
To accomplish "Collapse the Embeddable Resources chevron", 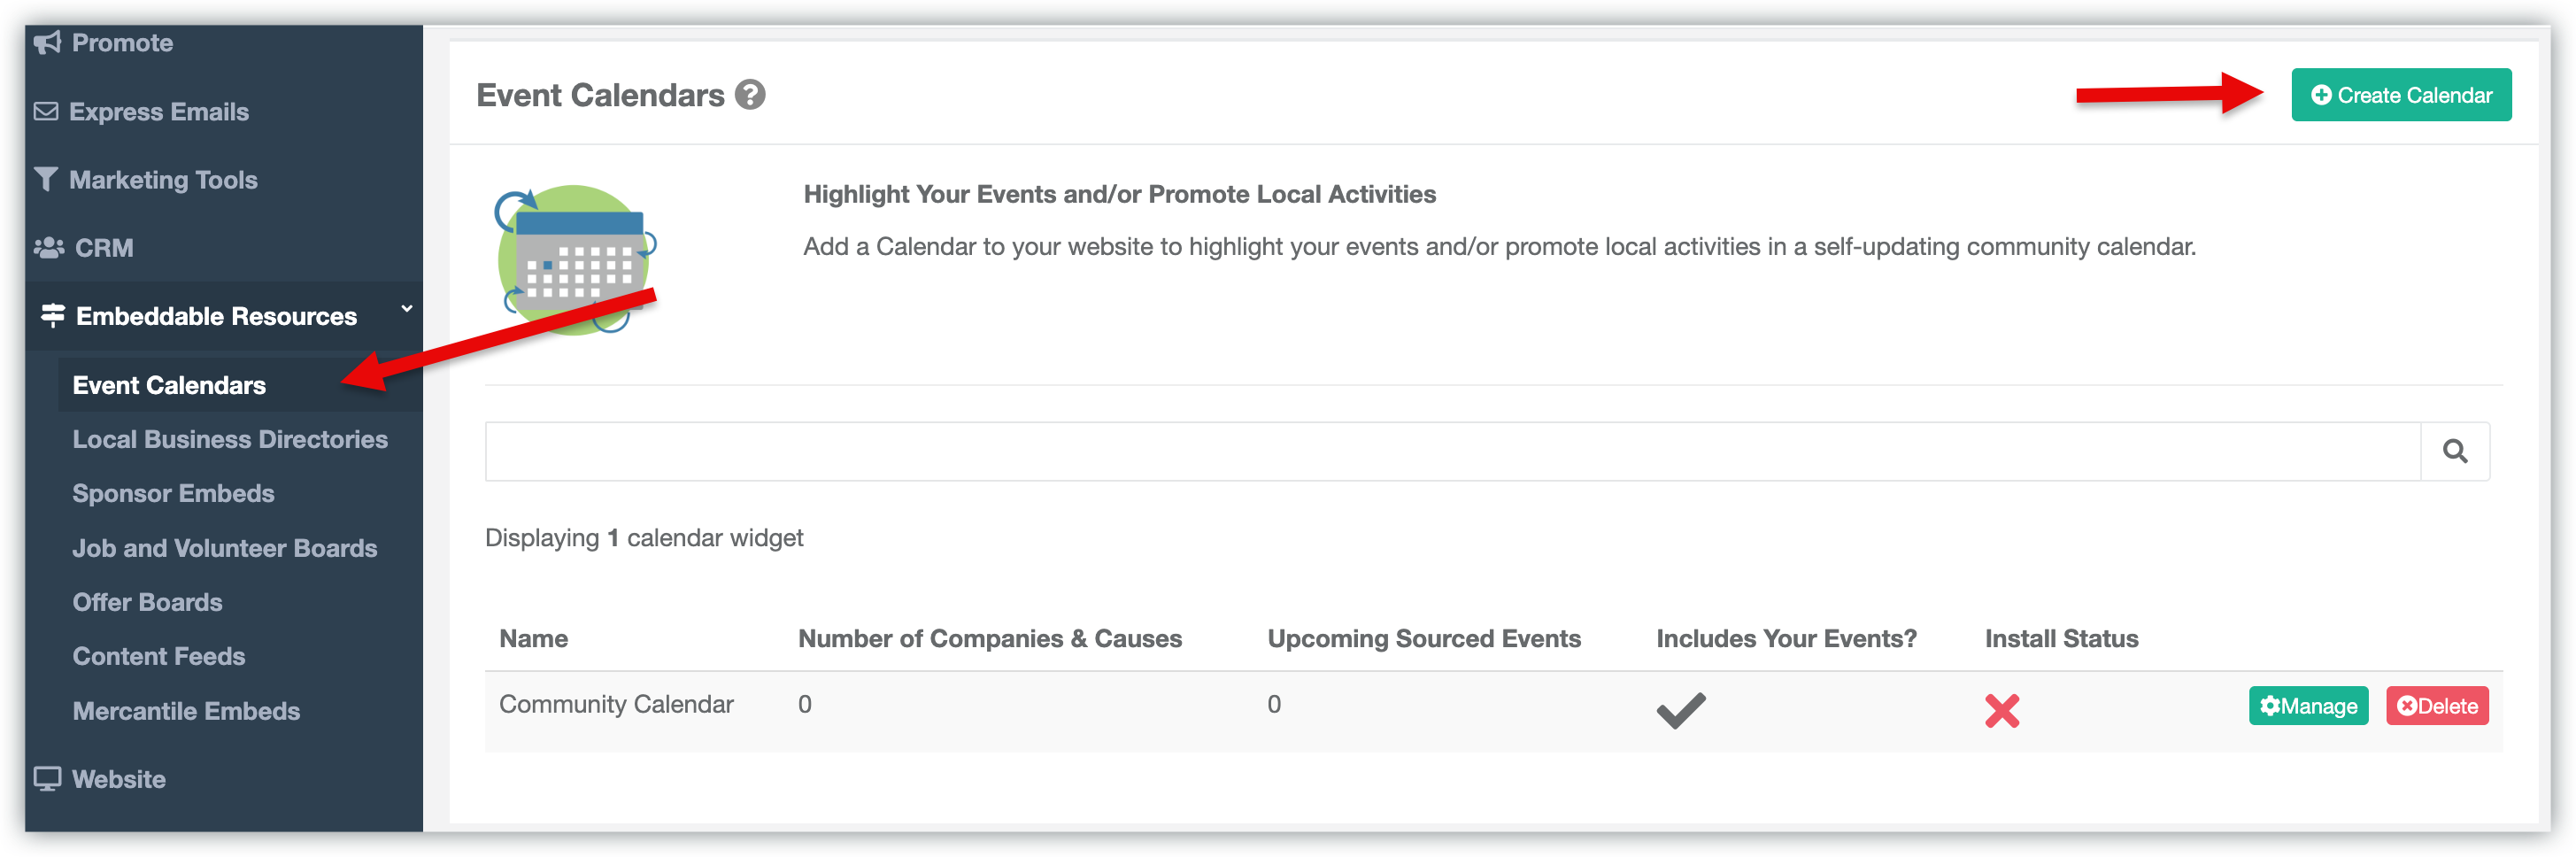I will [x=406, y=309].
